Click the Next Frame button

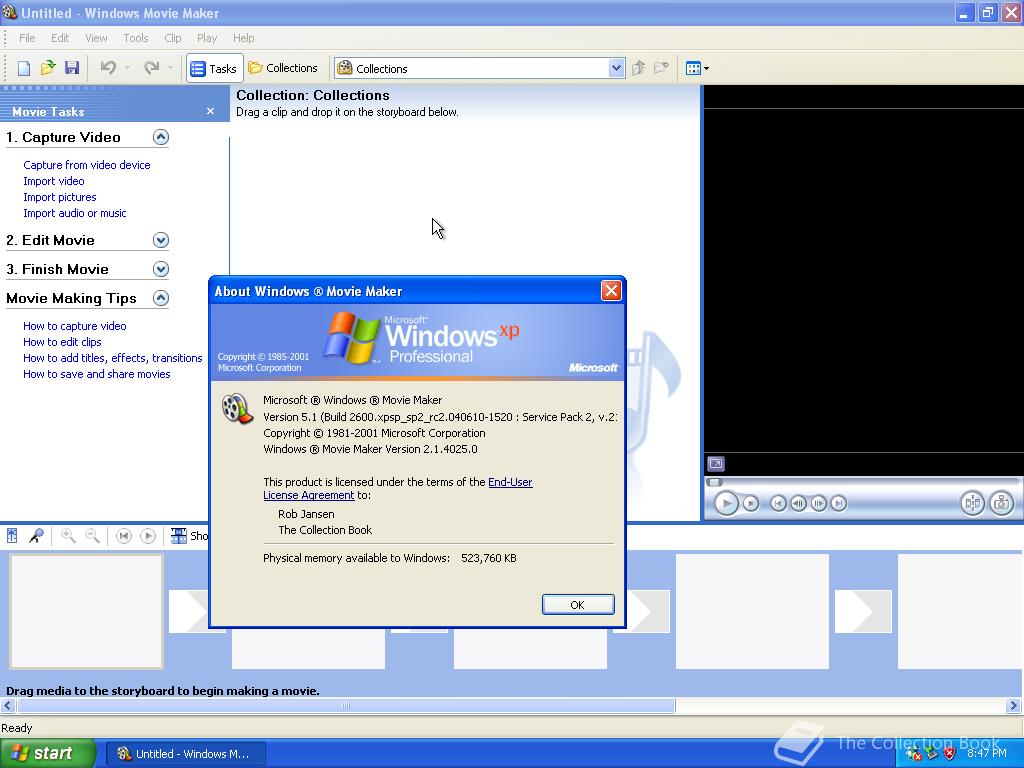[818, 504]
